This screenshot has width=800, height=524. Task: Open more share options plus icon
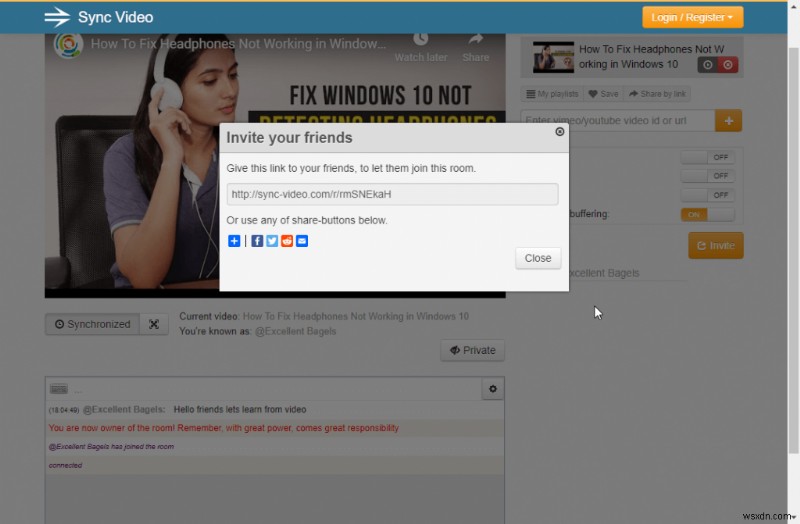click(234, 241)
